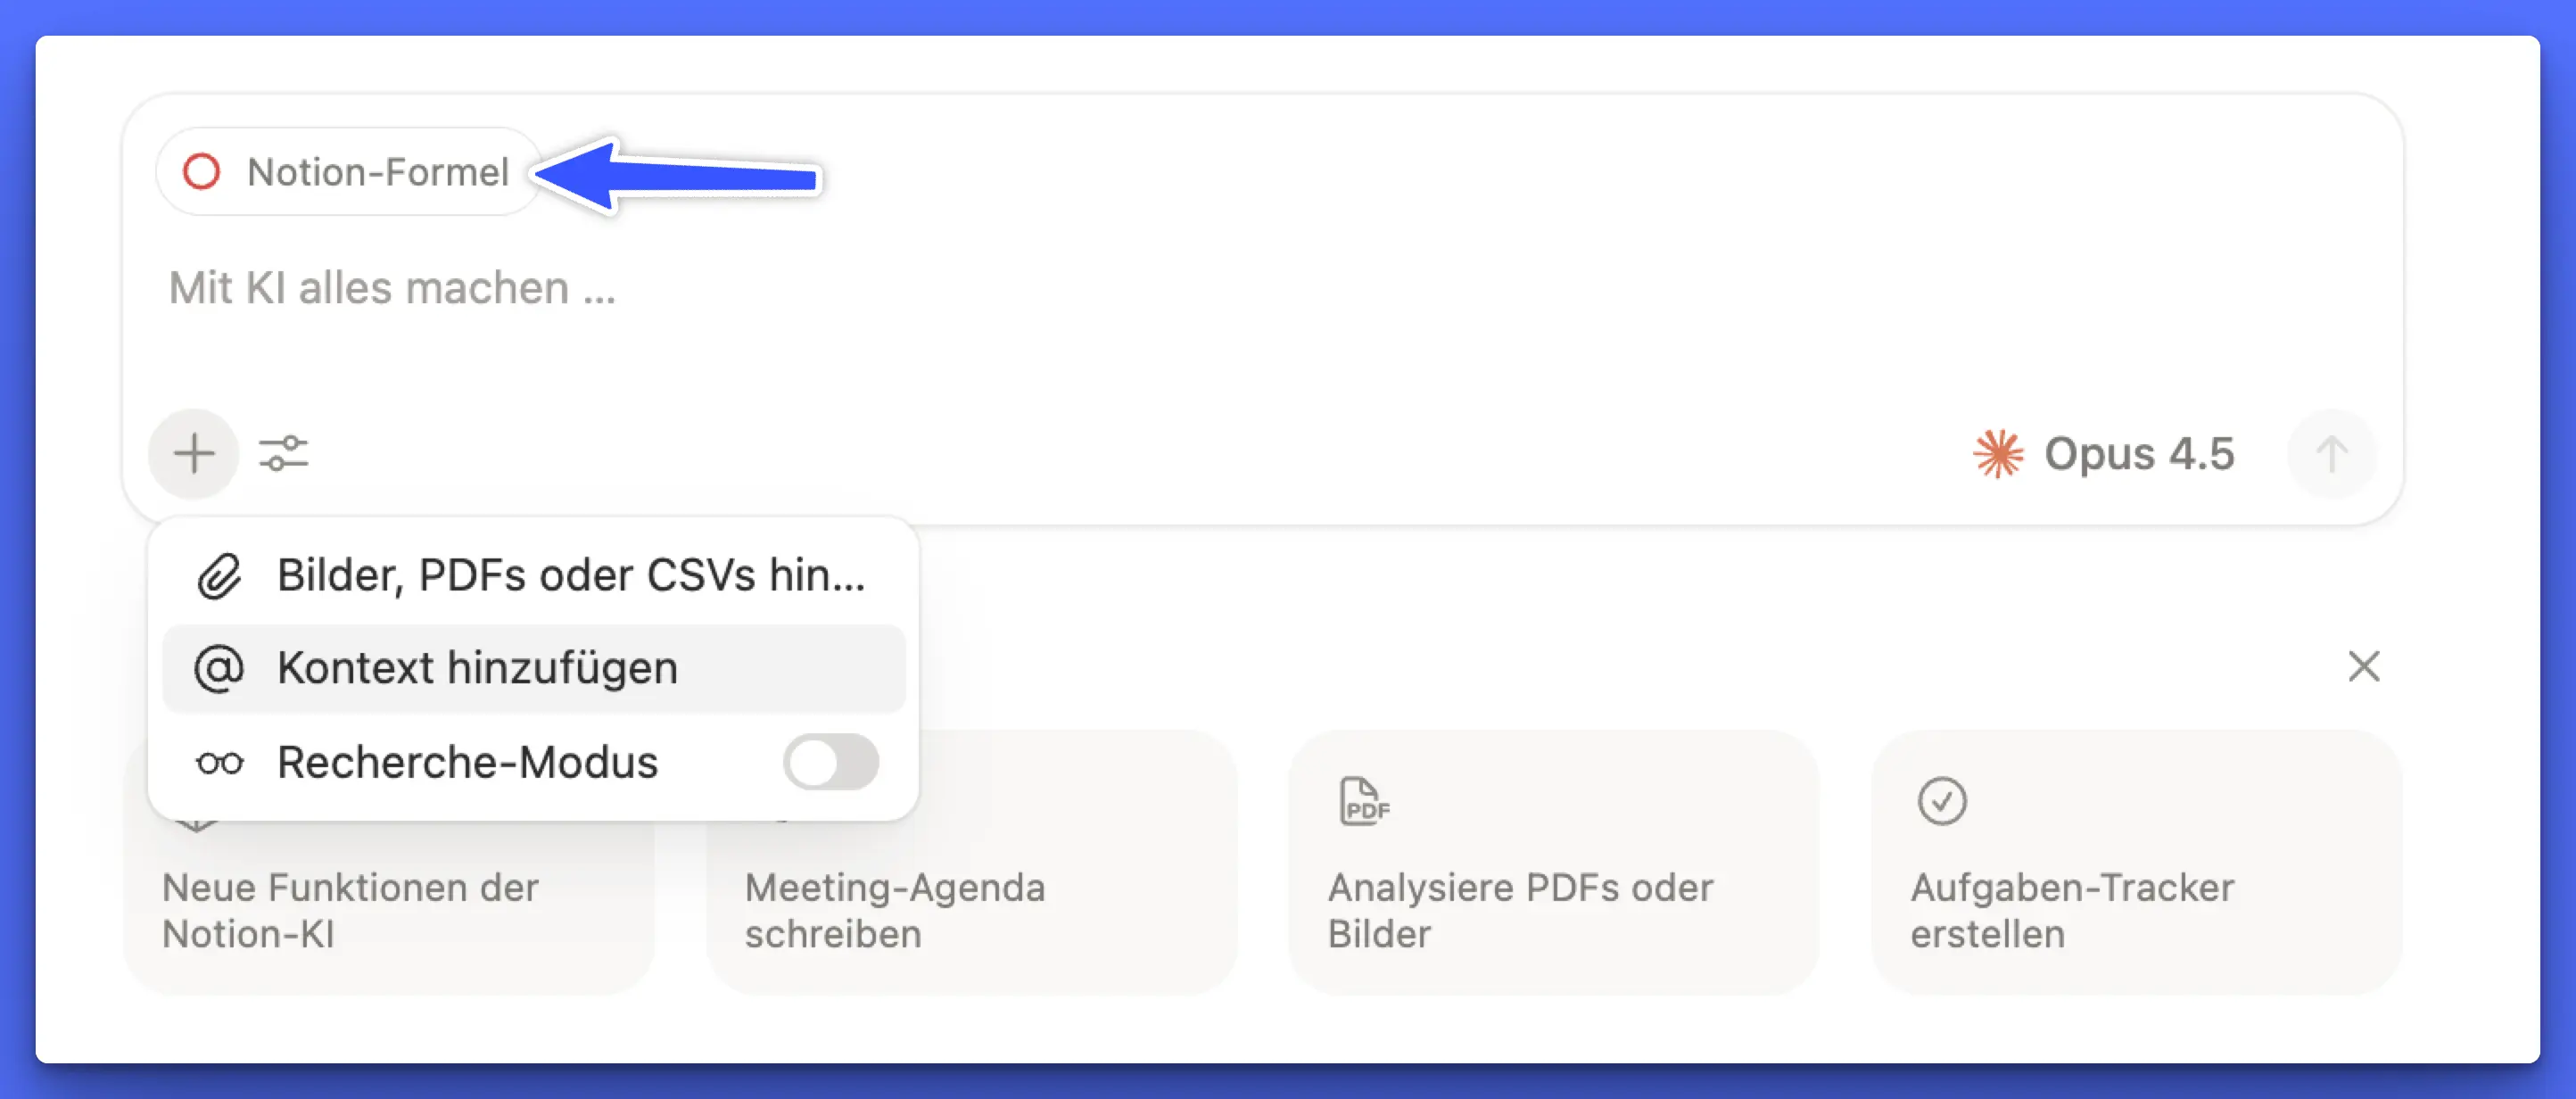Click the glasses Recherche-Modus icon
The width and height of the screenshot is (2576, 1099).
click(219, 763)
